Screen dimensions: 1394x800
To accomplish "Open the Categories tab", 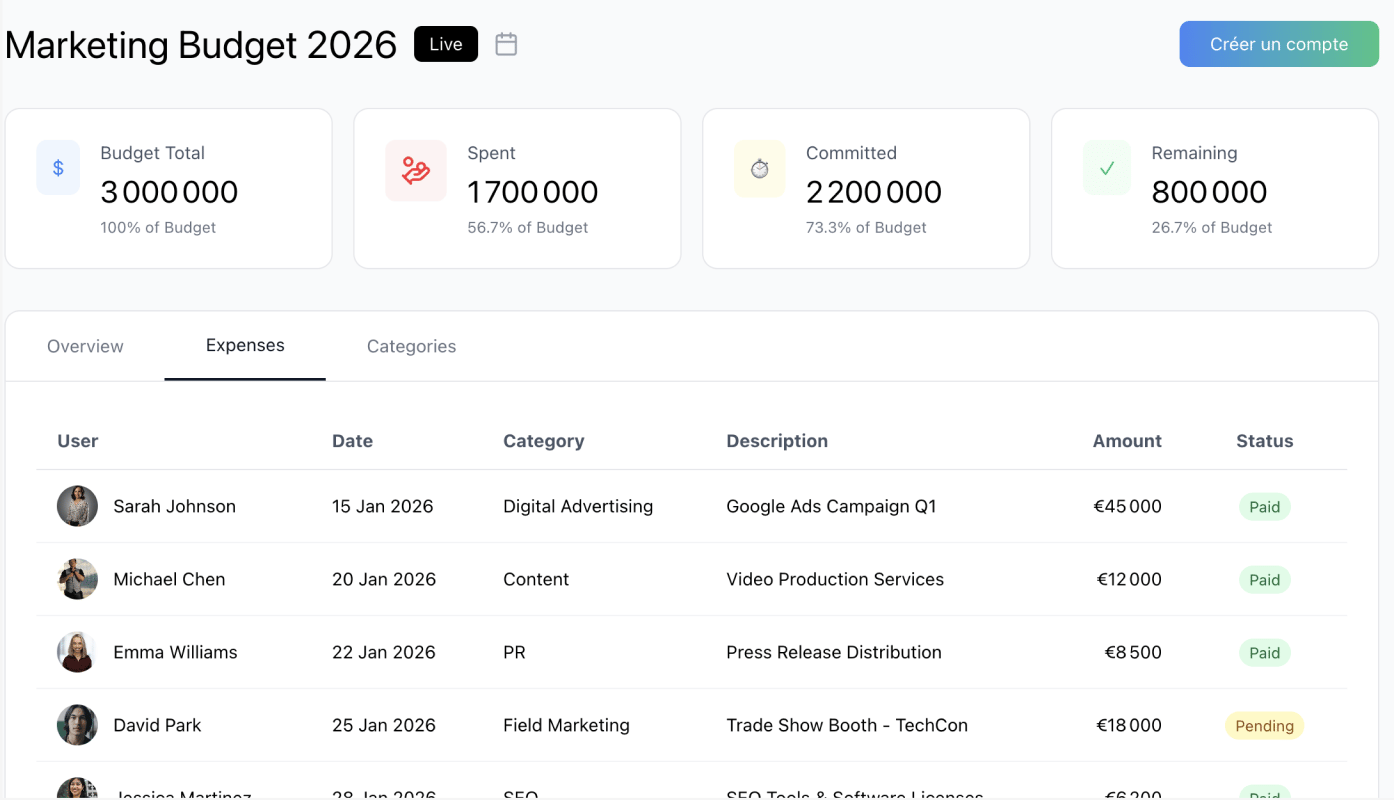I will point(411,346).
